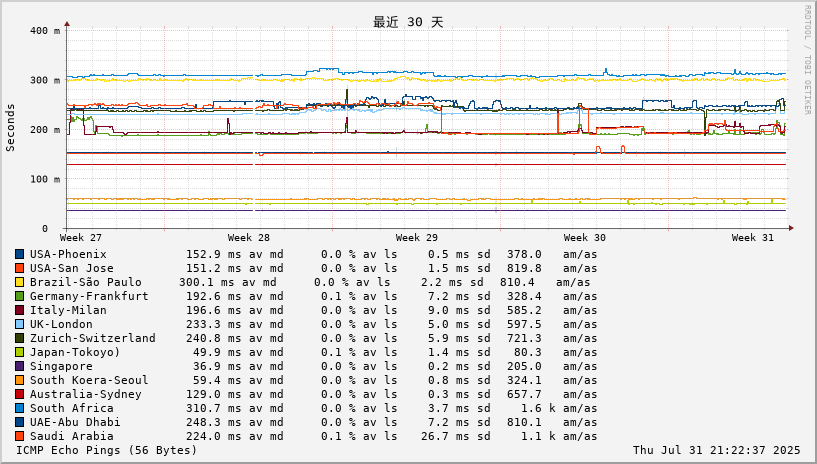This screenshot has width=817, height=464.
Task: Select the Australia-Sydney legend label
Action: 85,395
